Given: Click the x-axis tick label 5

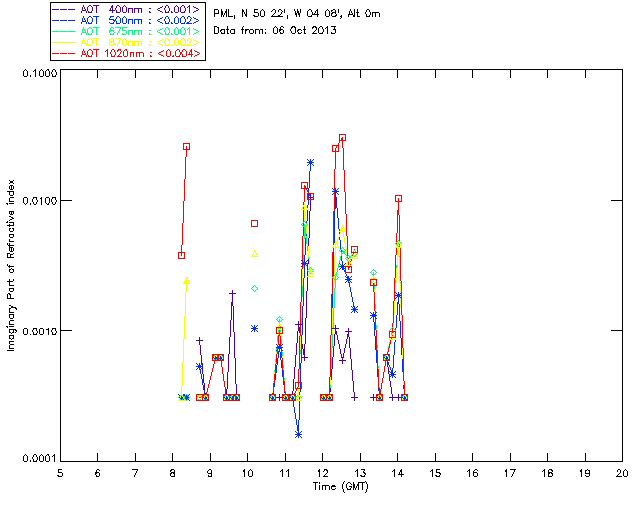Looking at the screenshot, I should (x=60, y=473).
